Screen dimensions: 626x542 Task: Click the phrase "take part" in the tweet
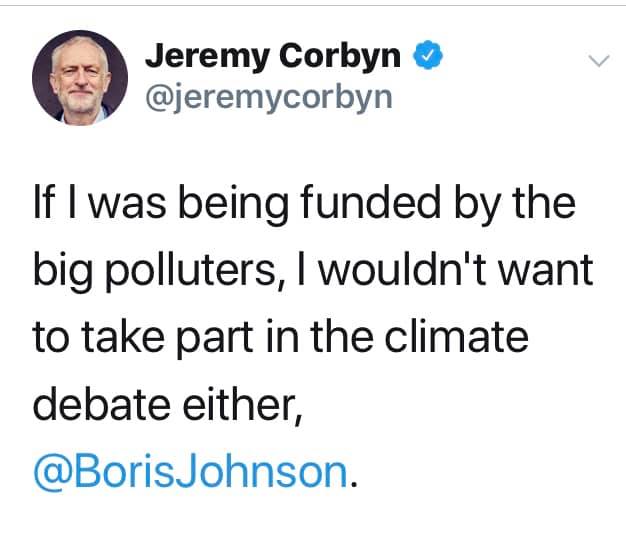[160, 336]
